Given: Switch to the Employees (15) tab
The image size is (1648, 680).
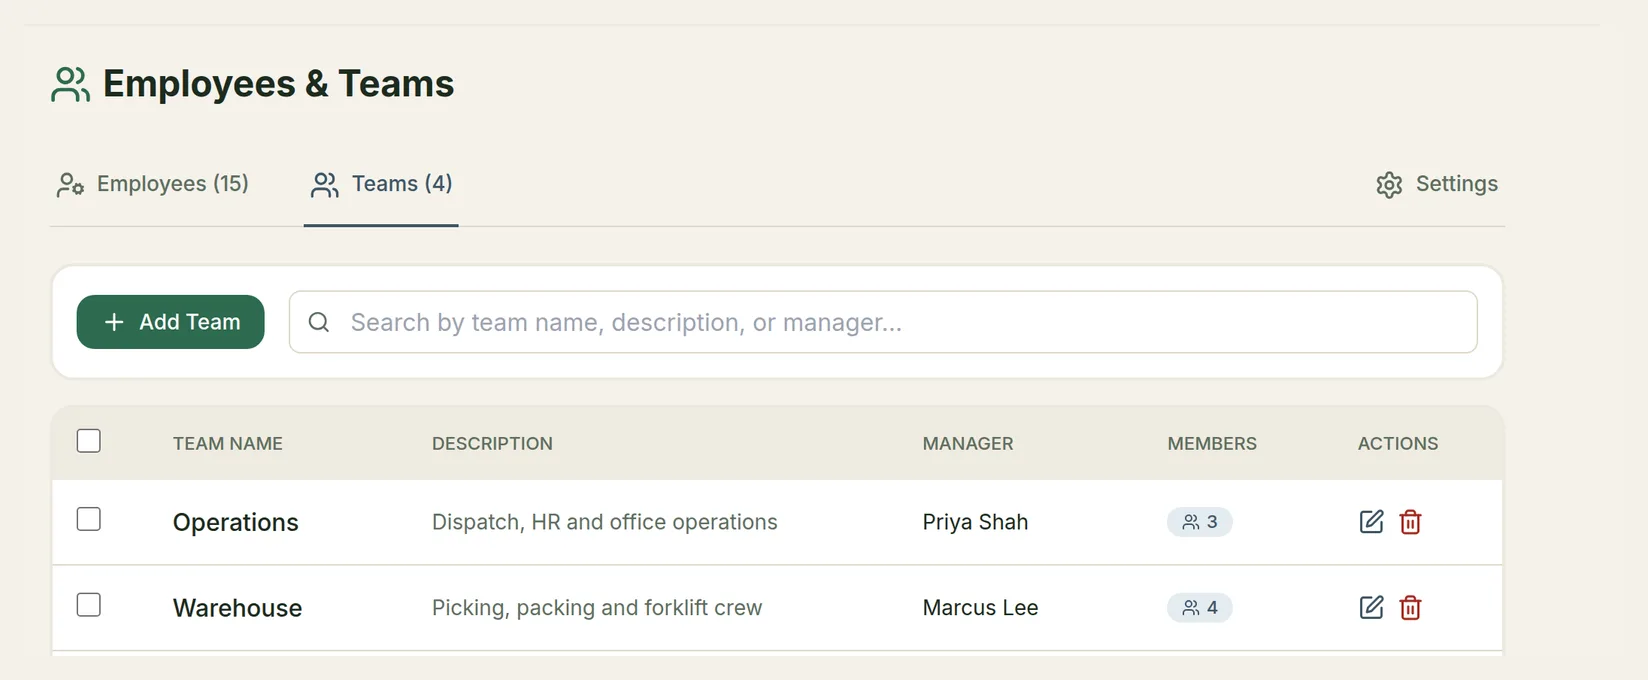Looking at the screenshot, I should (x=153, y=184).
